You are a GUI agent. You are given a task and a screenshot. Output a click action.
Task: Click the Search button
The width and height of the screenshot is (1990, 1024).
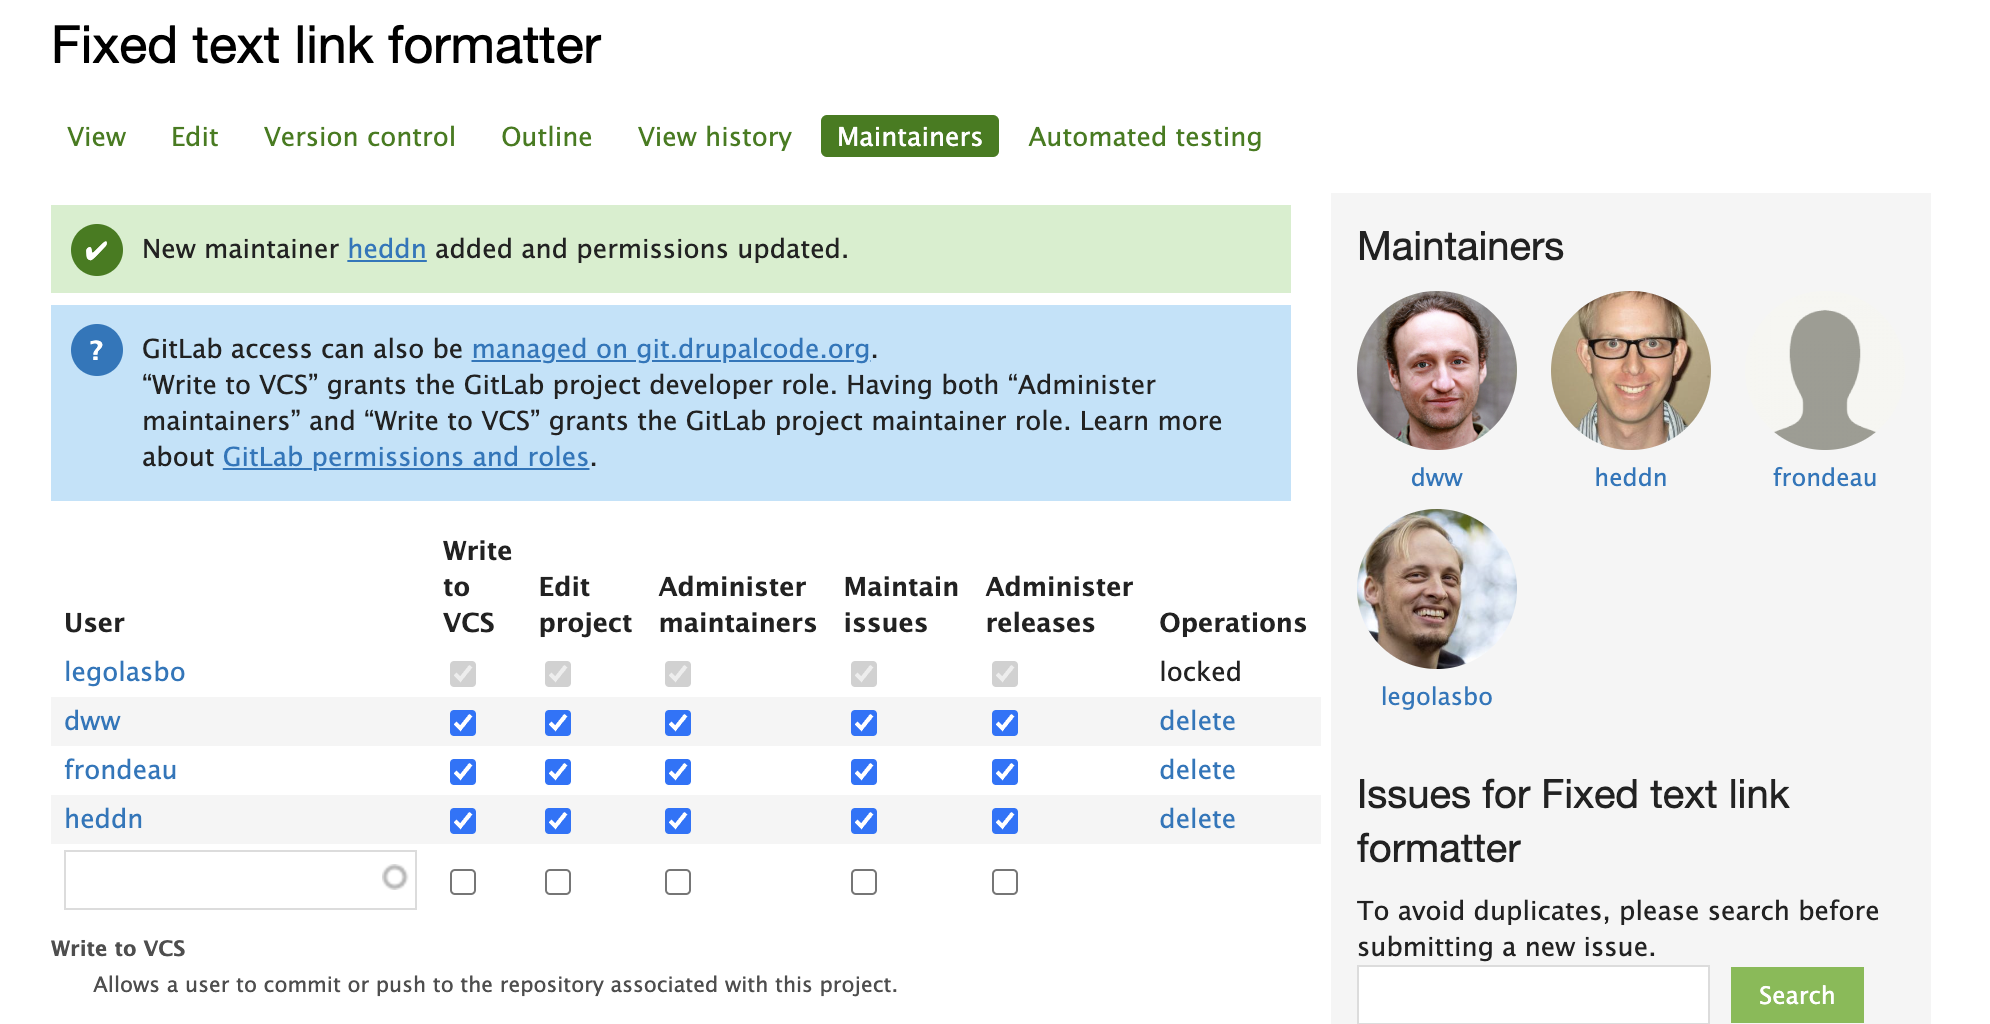[1796, 994]
